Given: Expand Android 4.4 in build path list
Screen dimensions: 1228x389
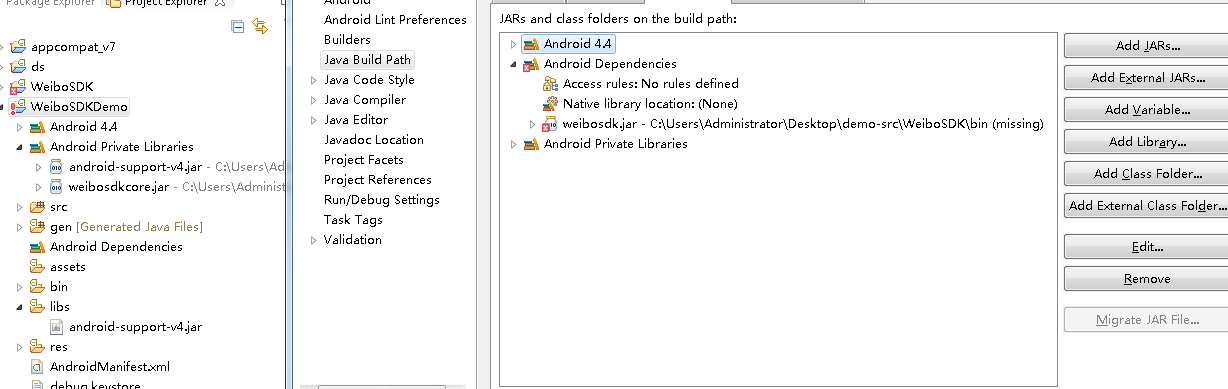Looking at the screenshot, I should click(x=514, y=44).
